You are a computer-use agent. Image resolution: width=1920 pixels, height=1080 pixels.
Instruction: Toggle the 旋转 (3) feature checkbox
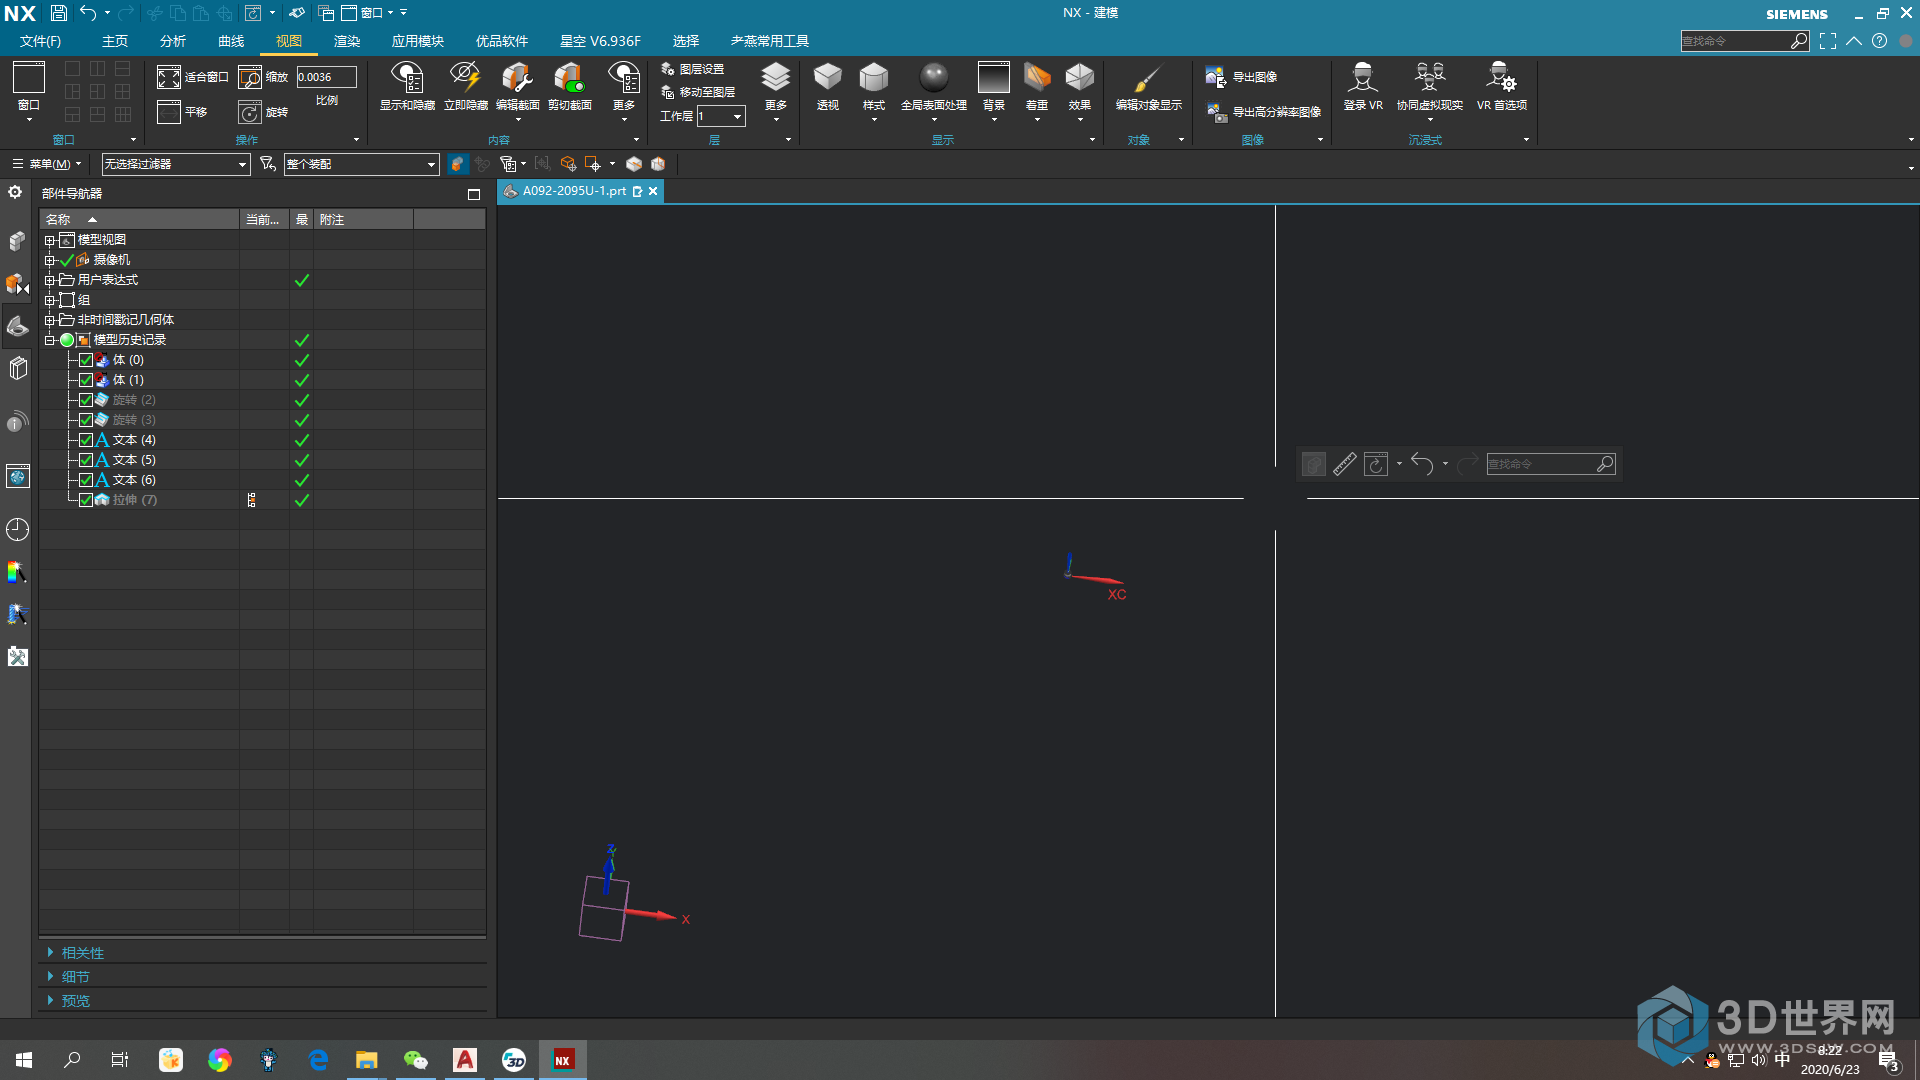coord(86,420)
